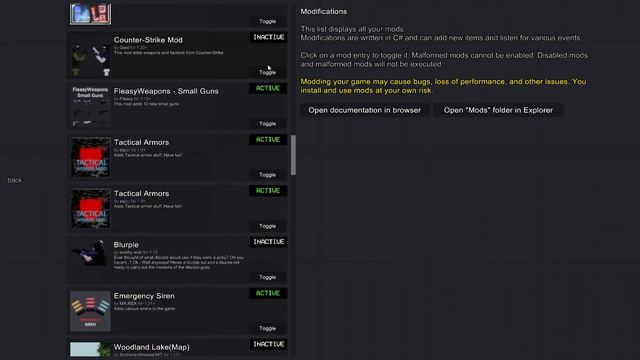Click the "Modifications" heading
The width and height of the screenshot is (640, 360).
pyautogui.click(x=324, y=11)
